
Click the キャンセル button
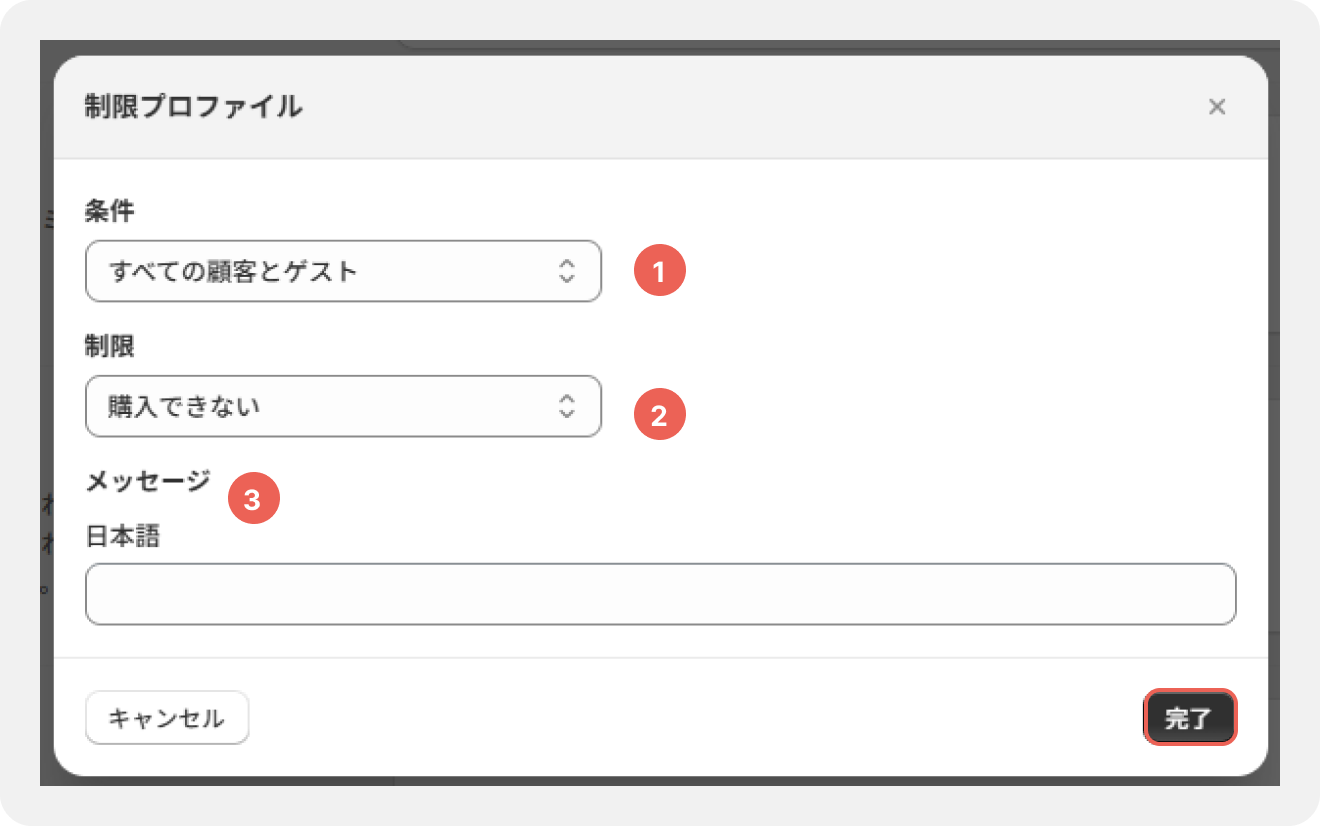167,718
